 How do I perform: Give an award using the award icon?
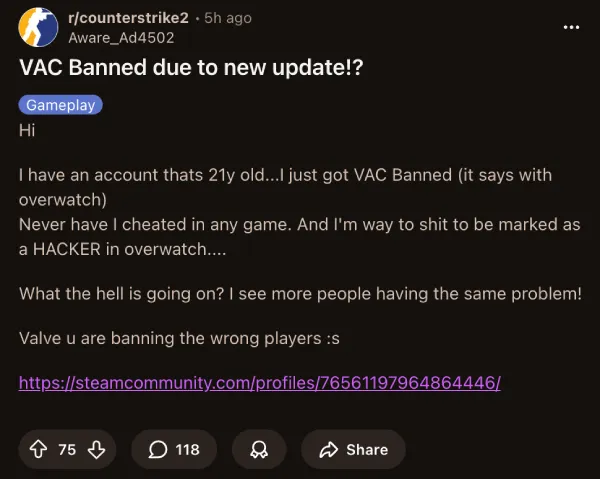259,450
